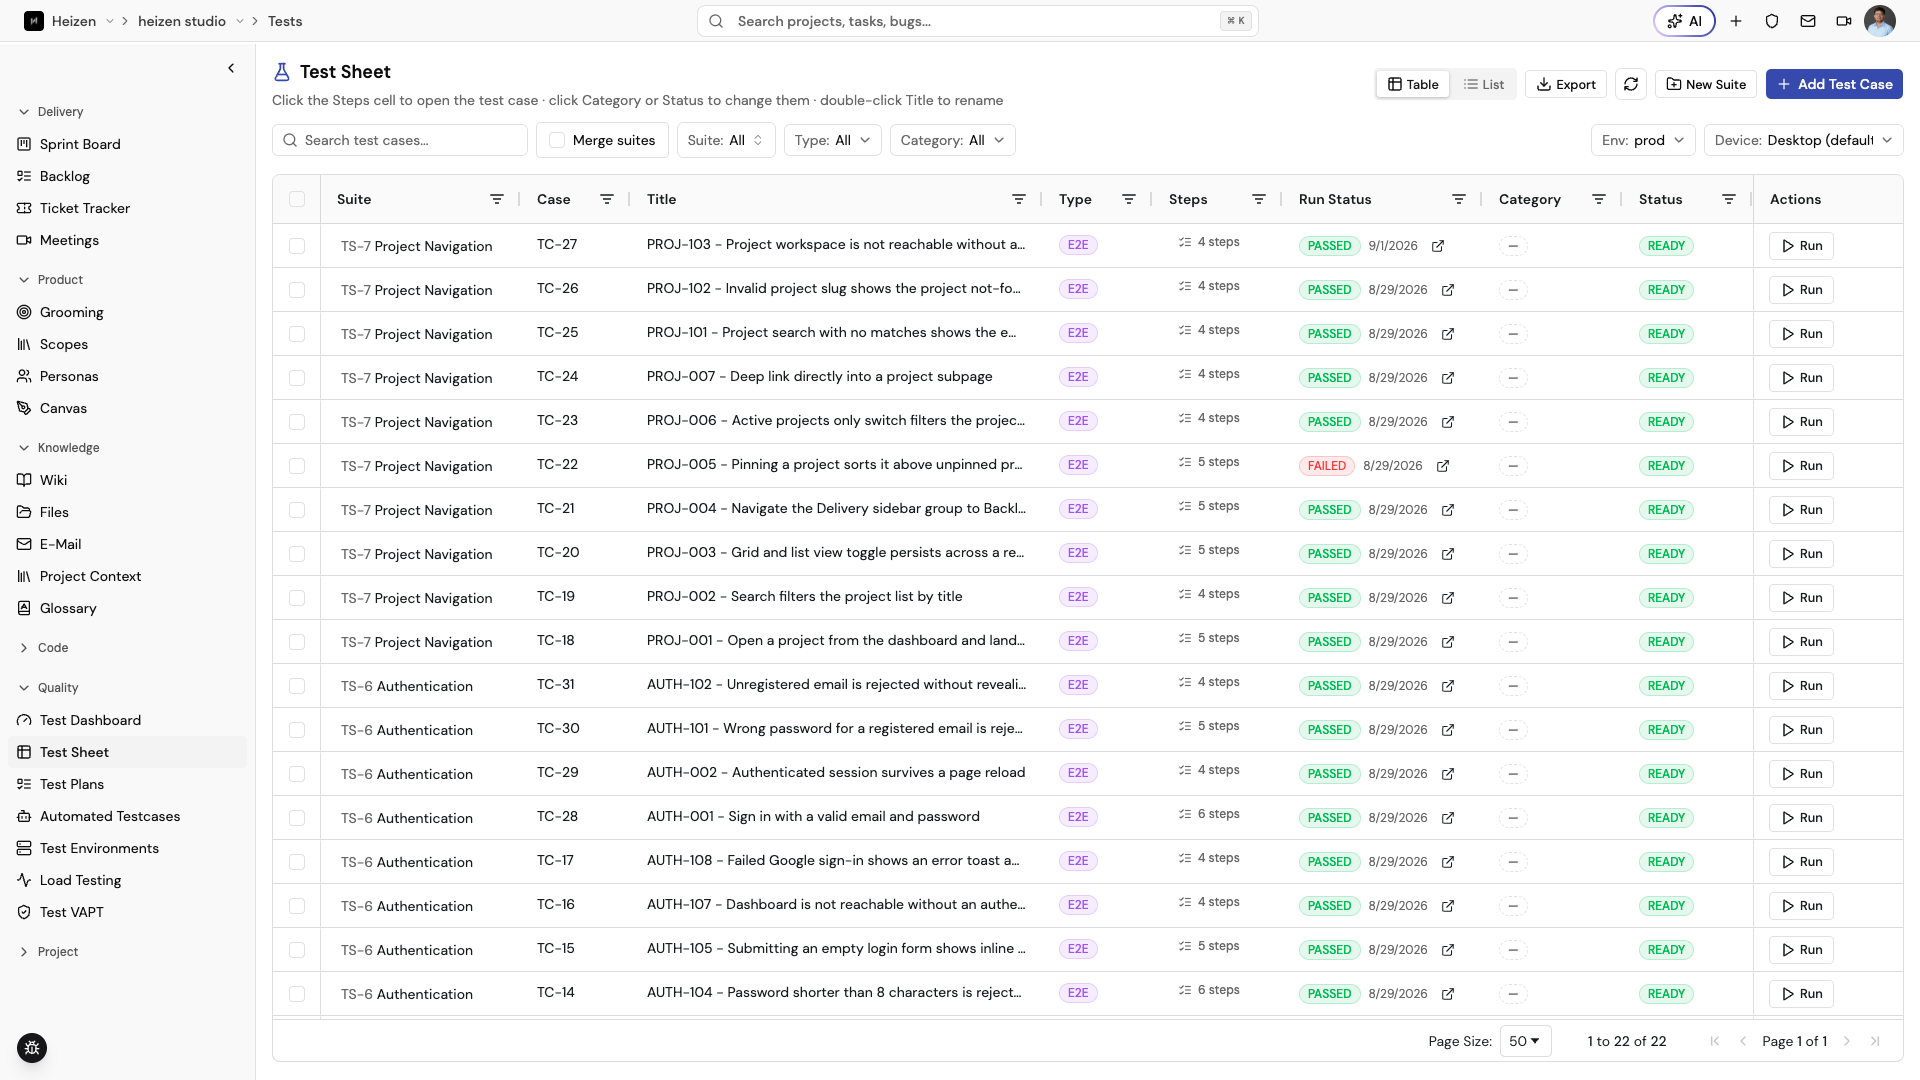Open the Env prod dropdown

[1643, 140]
